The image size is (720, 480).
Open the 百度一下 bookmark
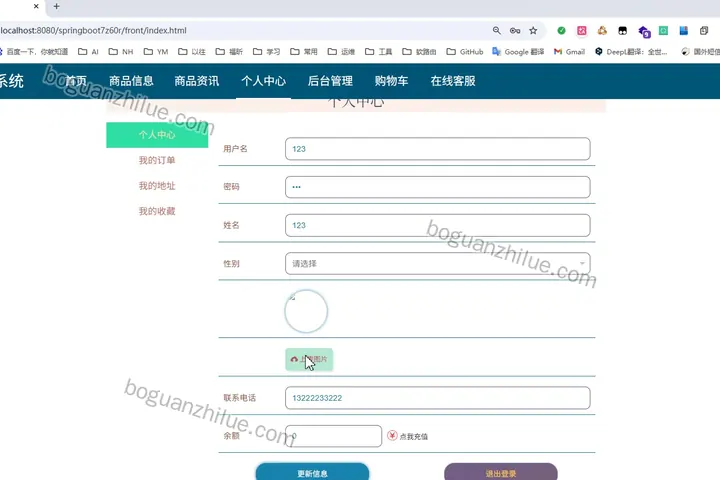[x=34, y=51]
